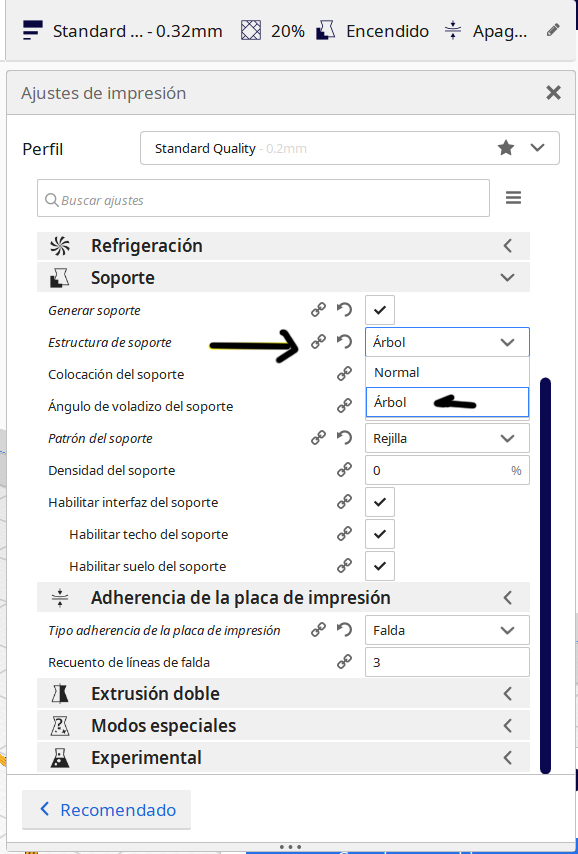
Task: Click the Recomendado button
Action: (x=107, y=809)
